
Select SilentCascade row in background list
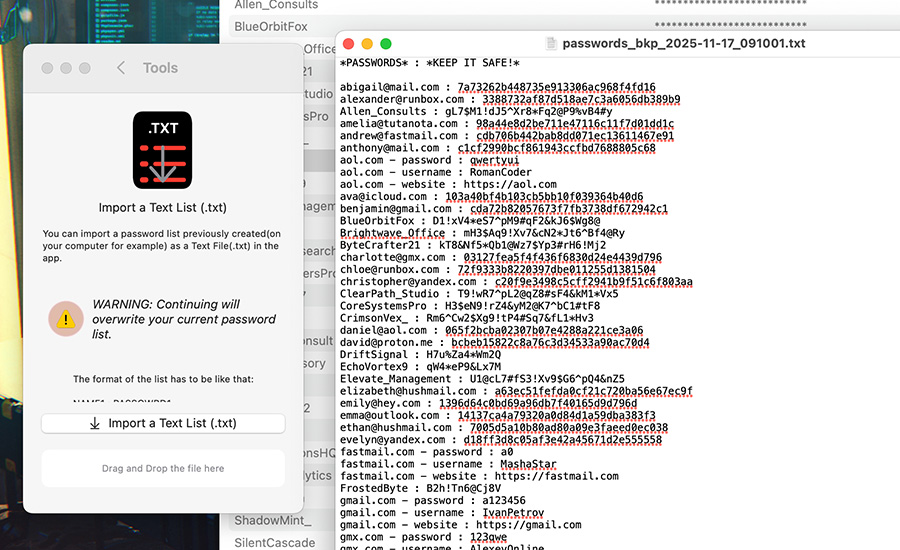[x=275, y=543]
